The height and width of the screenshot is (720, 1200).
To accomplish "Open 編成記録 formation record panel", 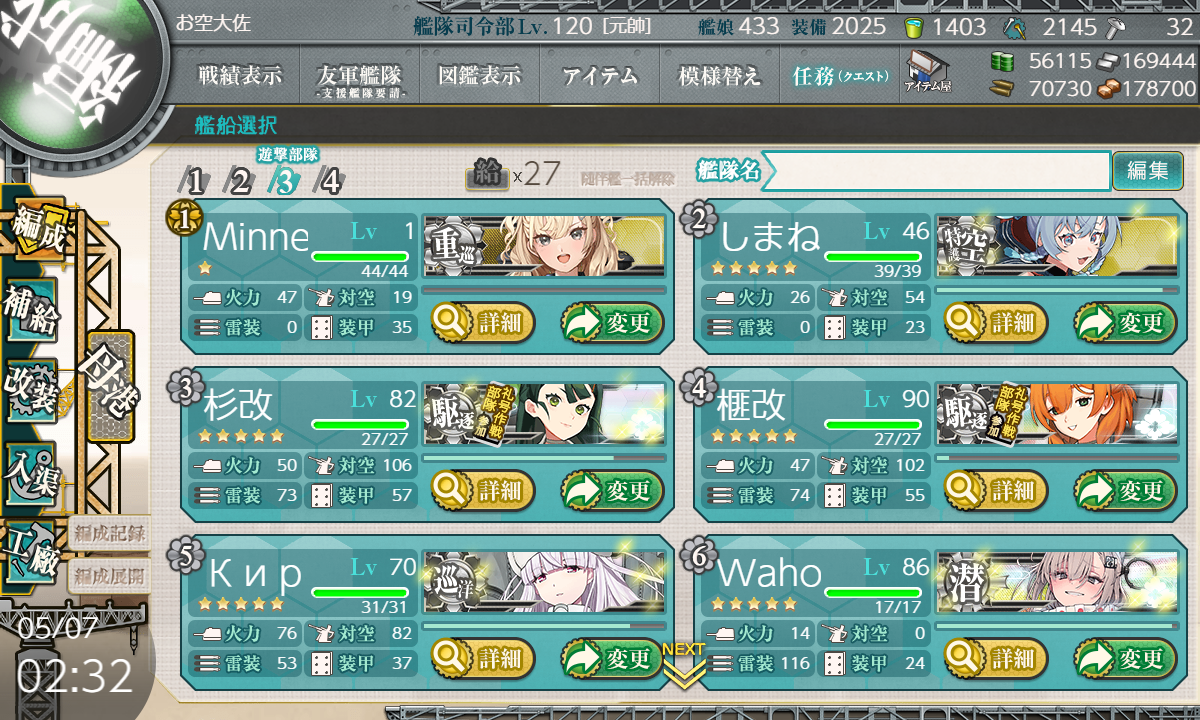I will pos(110,533).
